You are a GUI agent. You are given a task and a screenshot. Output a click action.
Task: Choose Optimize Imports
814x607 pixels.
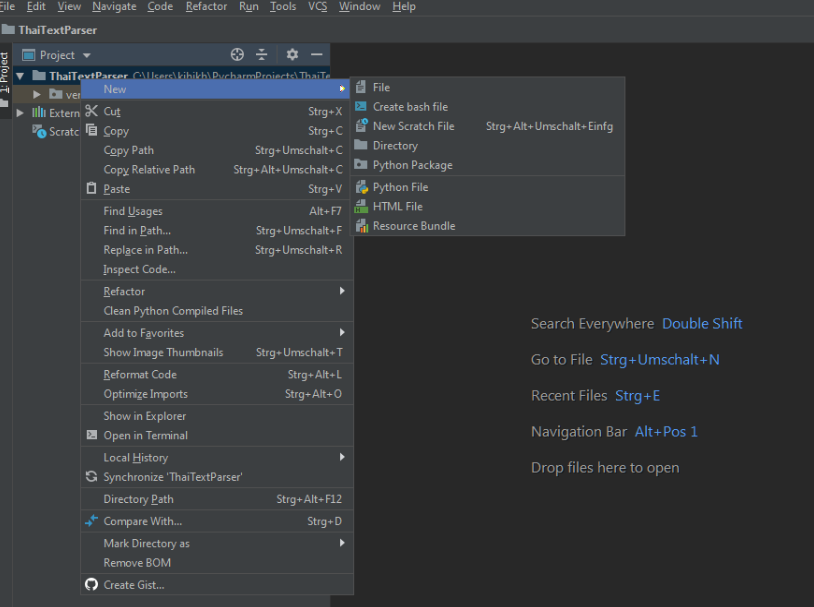pyautogui.click(x=217, y=394)
